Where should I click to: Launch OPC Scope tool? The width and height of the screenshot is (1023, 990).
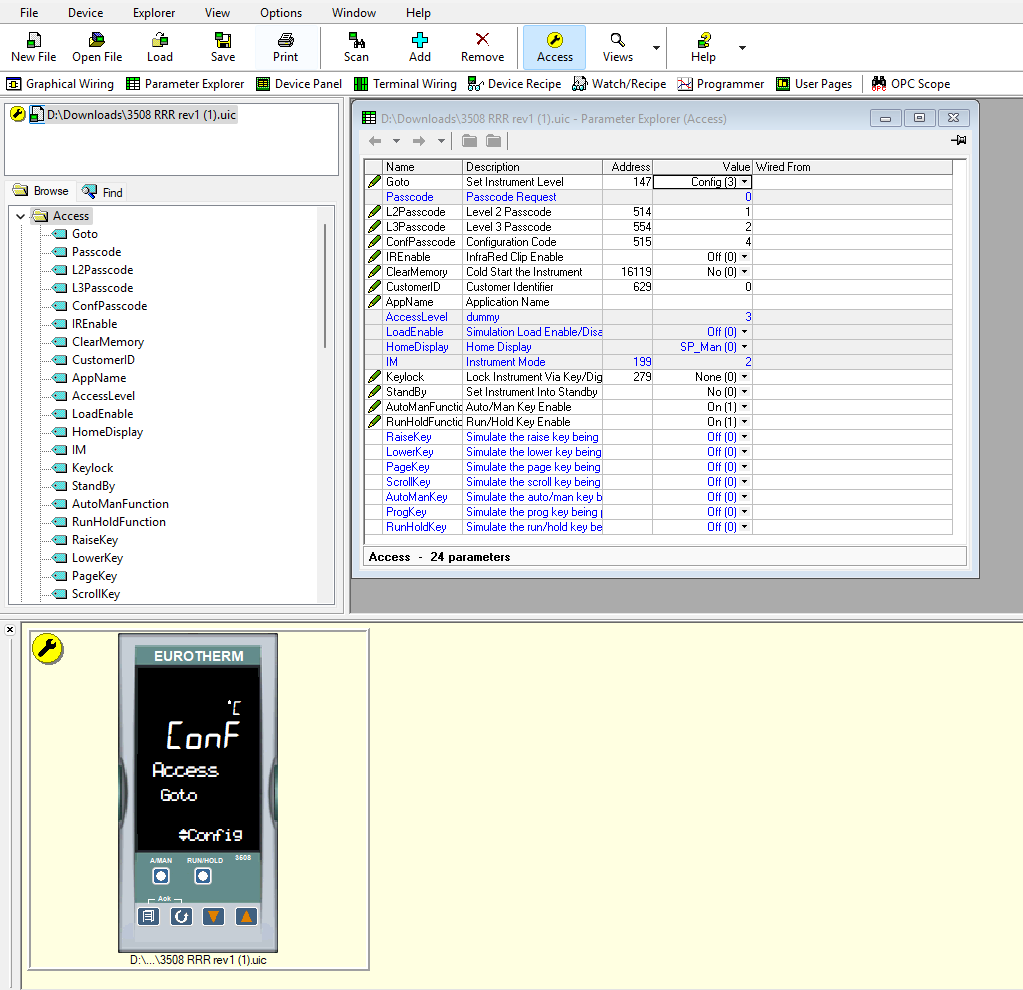[910, 84]
